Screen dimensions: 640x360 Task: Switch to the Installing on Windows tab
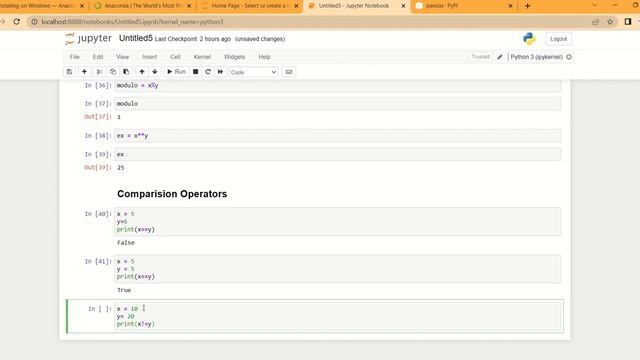tap(41, 6)
